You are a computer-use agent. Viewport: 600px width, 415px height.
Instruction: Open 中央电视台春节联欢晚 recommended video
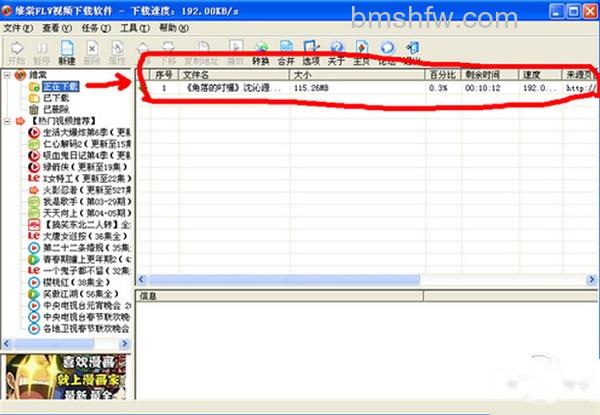[x=87, y=317]
